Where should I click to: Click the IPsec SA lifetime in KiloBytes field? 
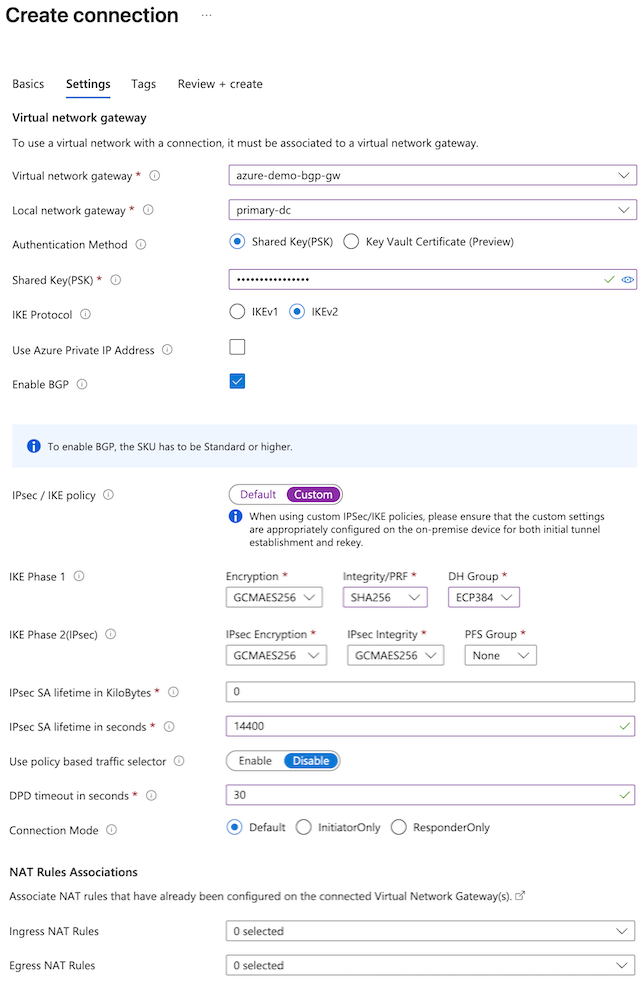(x=430, y=691)
